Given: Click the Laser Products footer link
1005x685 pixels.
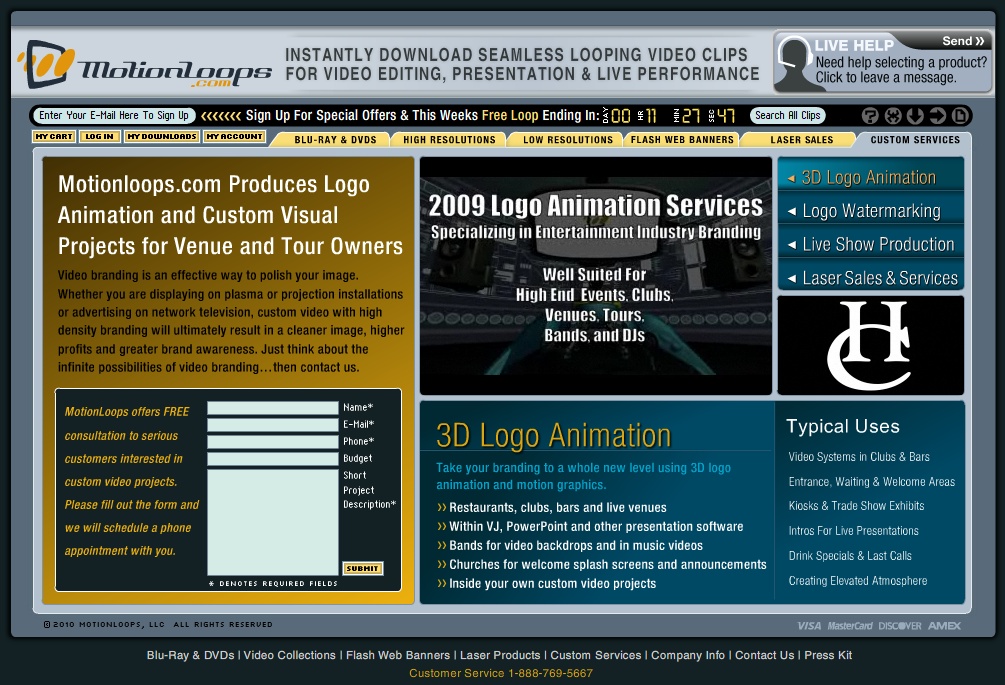Looking at the screenshot, I should tap(500, 655).
